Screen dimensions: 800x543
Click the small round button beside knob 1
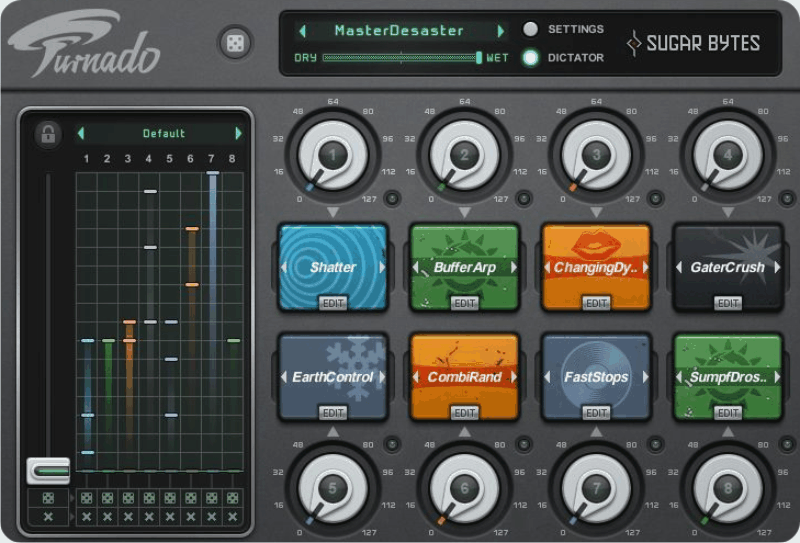[391, 197]
